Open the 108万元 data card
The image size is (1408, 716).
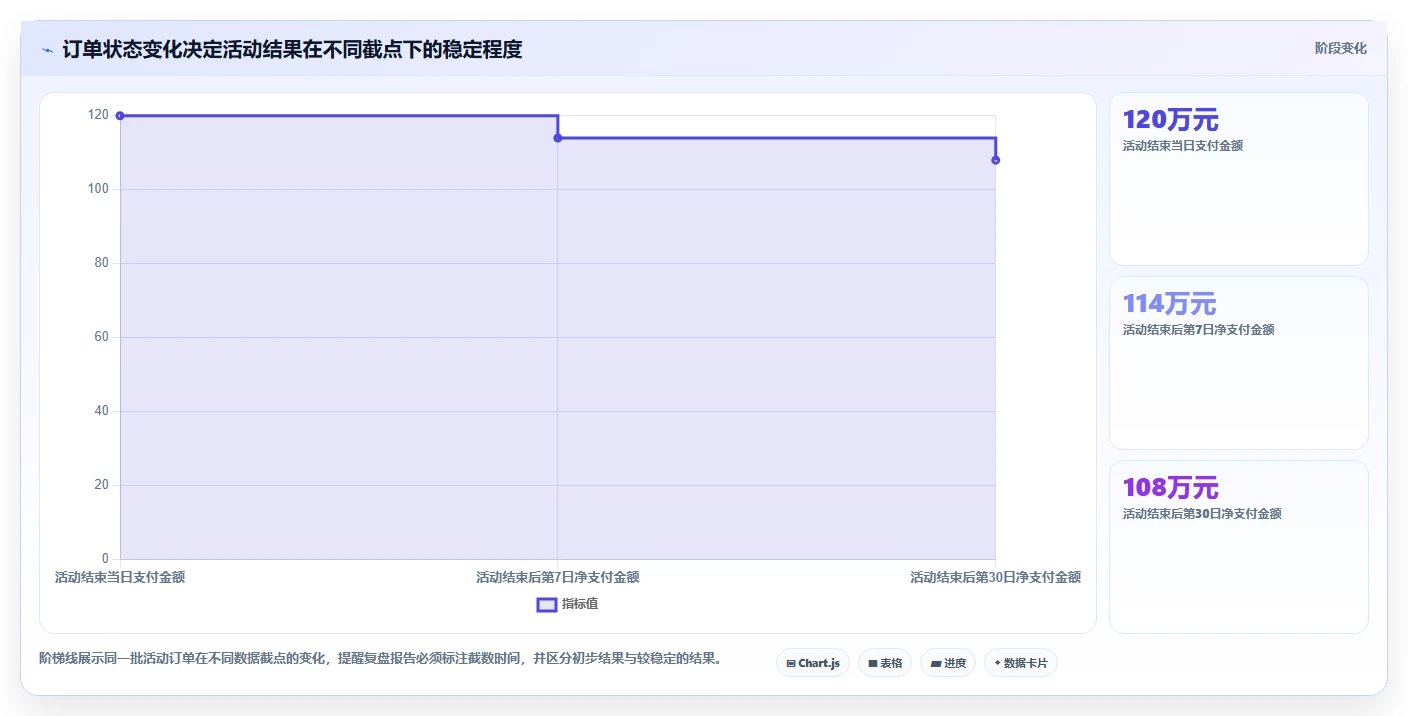[x=1238, y=547]
